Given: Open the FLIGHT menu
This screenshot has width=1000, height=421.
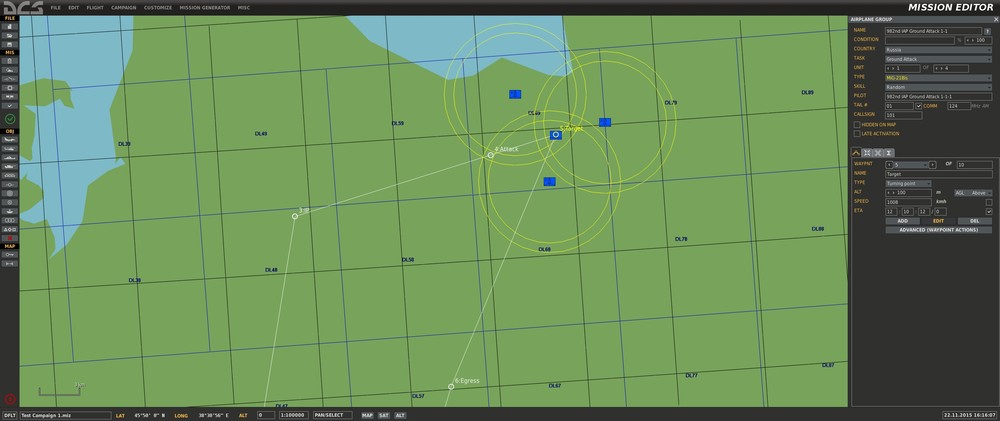Looking at the screenshot, I should coord(95,8).
